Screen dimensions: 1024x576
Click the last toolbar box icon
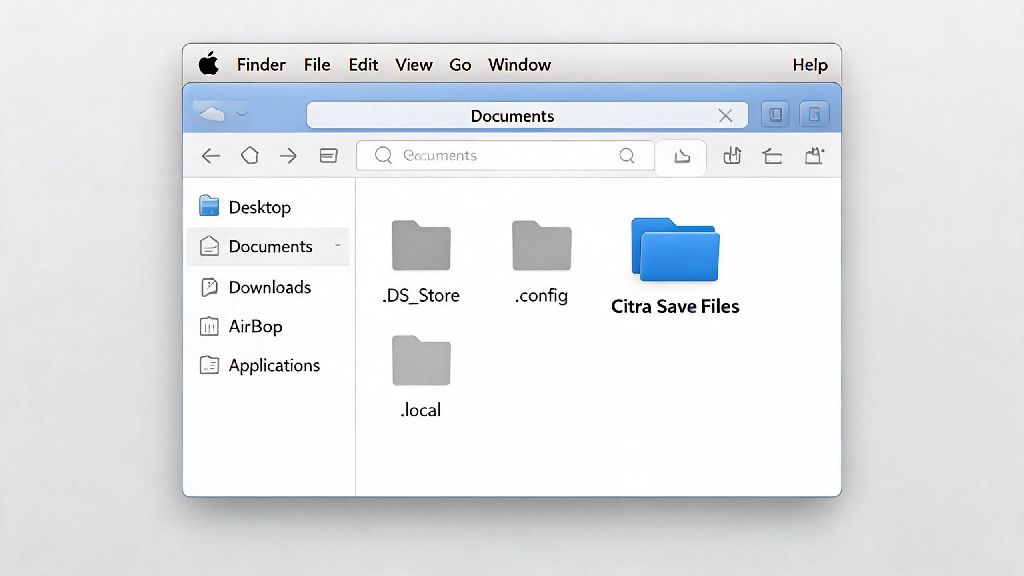pyautogui.click(x=814, y=155)
